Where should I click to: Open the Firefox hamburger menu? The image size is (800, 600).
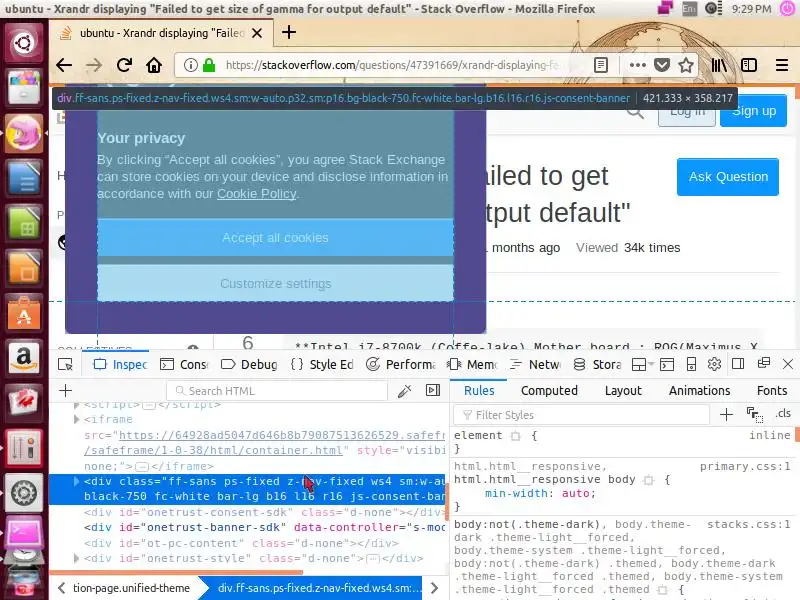[x=782, y=65]
